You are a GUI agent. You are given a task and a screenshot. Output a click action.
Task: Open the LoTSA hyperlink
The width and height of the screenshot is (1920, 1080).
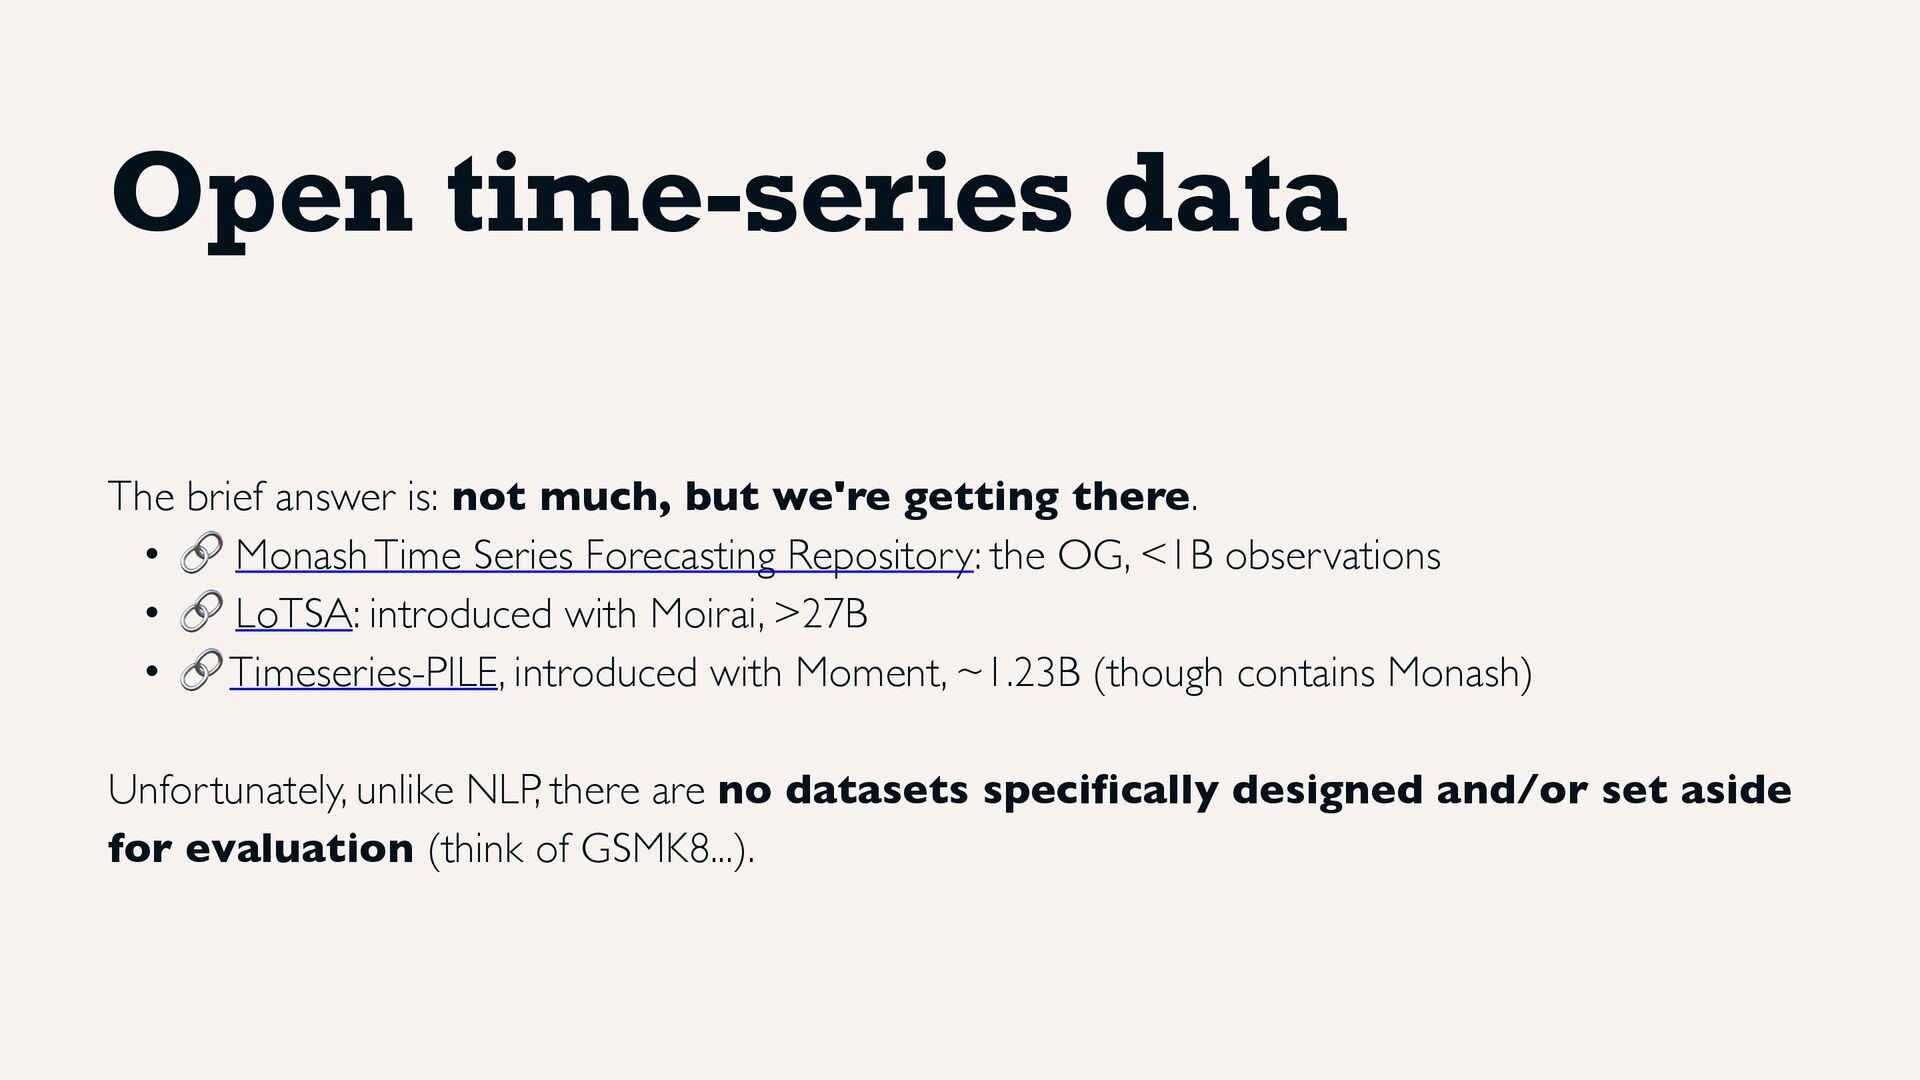[292, 614]
